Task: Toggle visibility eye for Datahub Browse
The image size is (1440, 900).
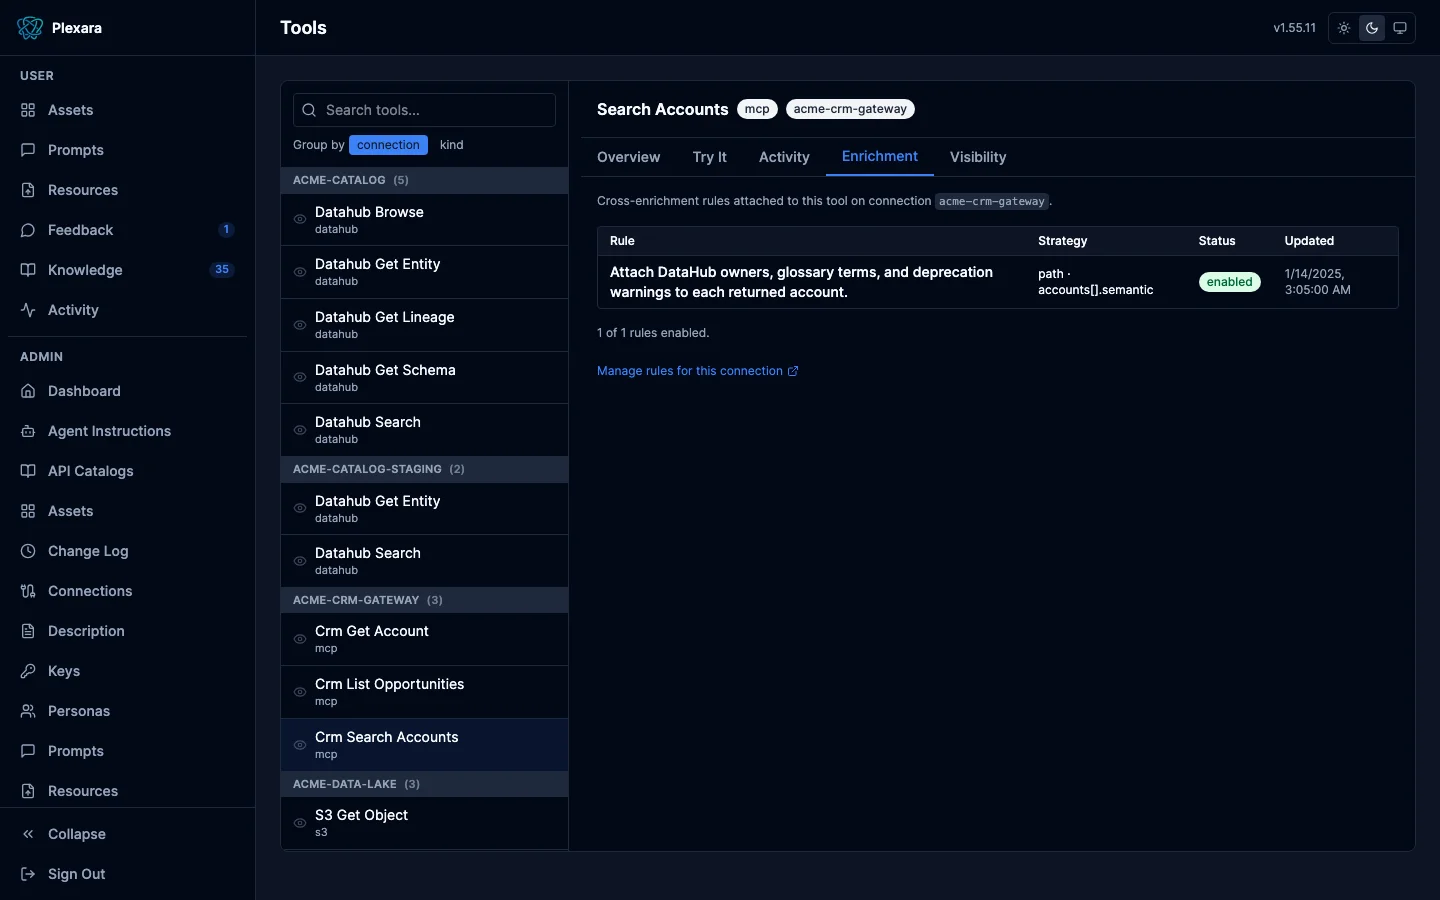Action: pos(300,219)
